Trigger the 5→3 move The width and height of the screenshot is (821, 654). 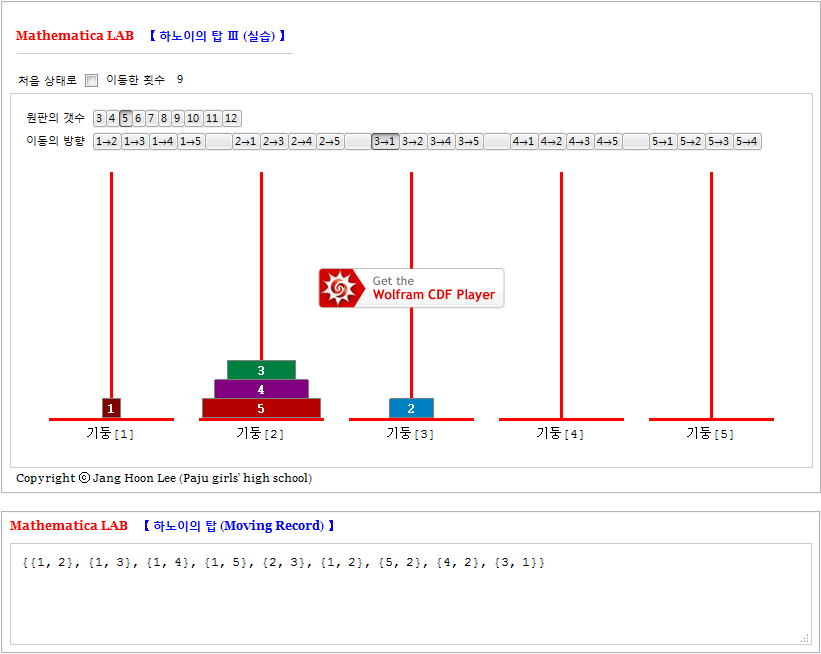point(719,141)
